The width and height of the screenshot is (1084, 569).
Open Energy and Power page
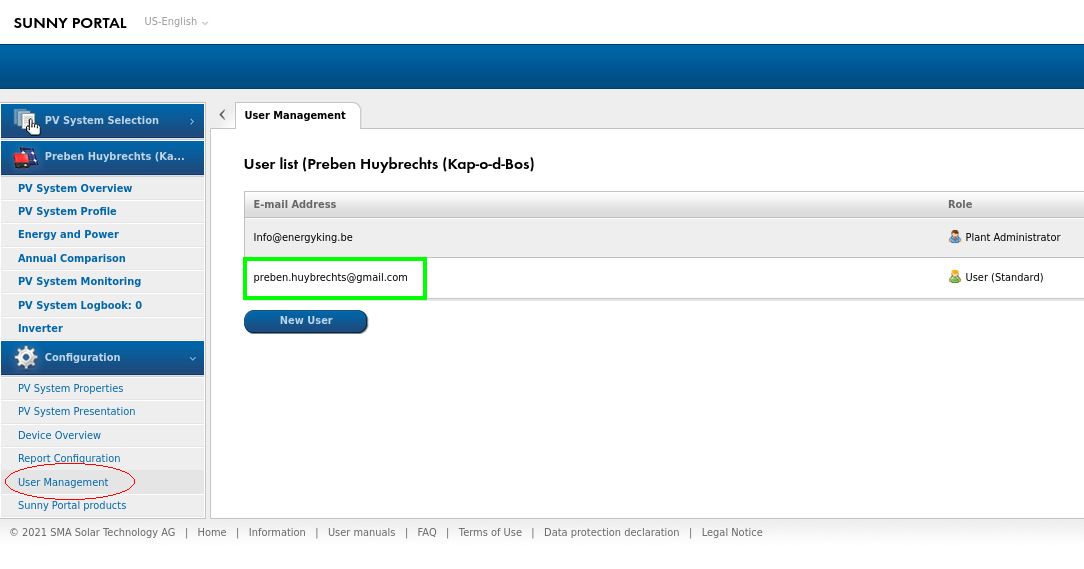point(68,234)
